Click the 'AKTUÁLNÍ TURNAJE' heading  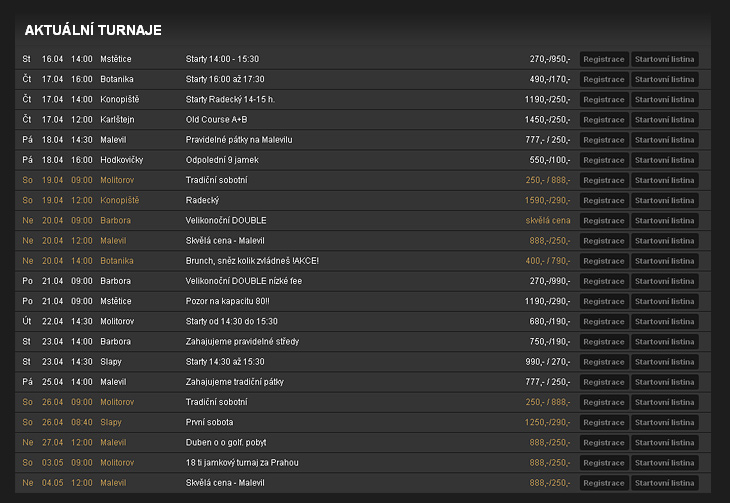93,30
